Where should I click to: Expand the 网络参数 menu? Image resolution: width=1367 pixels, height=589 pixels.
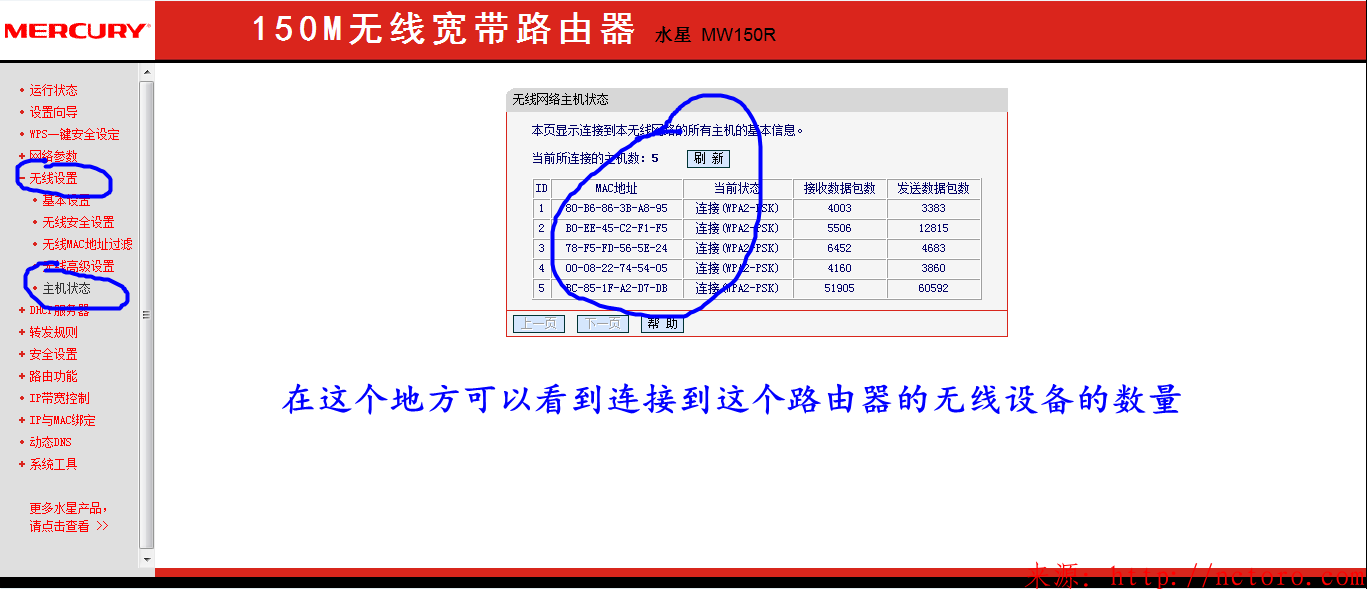click(x=53, y=156)
